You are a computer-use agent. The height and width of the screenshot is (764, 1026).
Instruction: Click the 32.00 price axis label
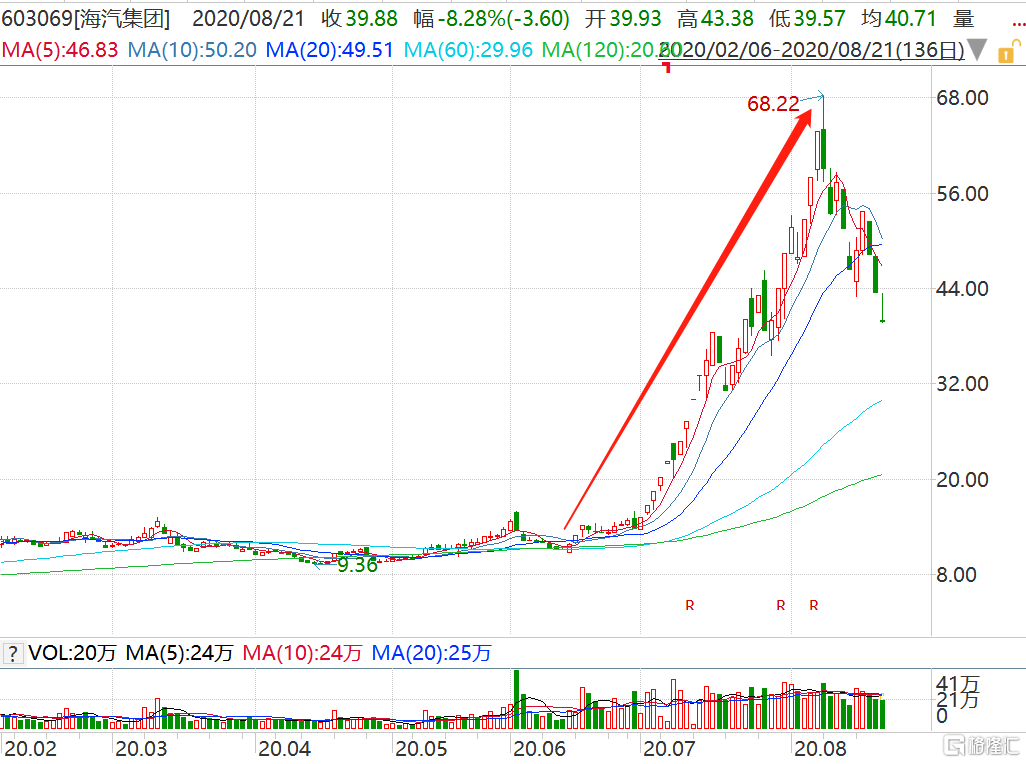tap(962, 383)
